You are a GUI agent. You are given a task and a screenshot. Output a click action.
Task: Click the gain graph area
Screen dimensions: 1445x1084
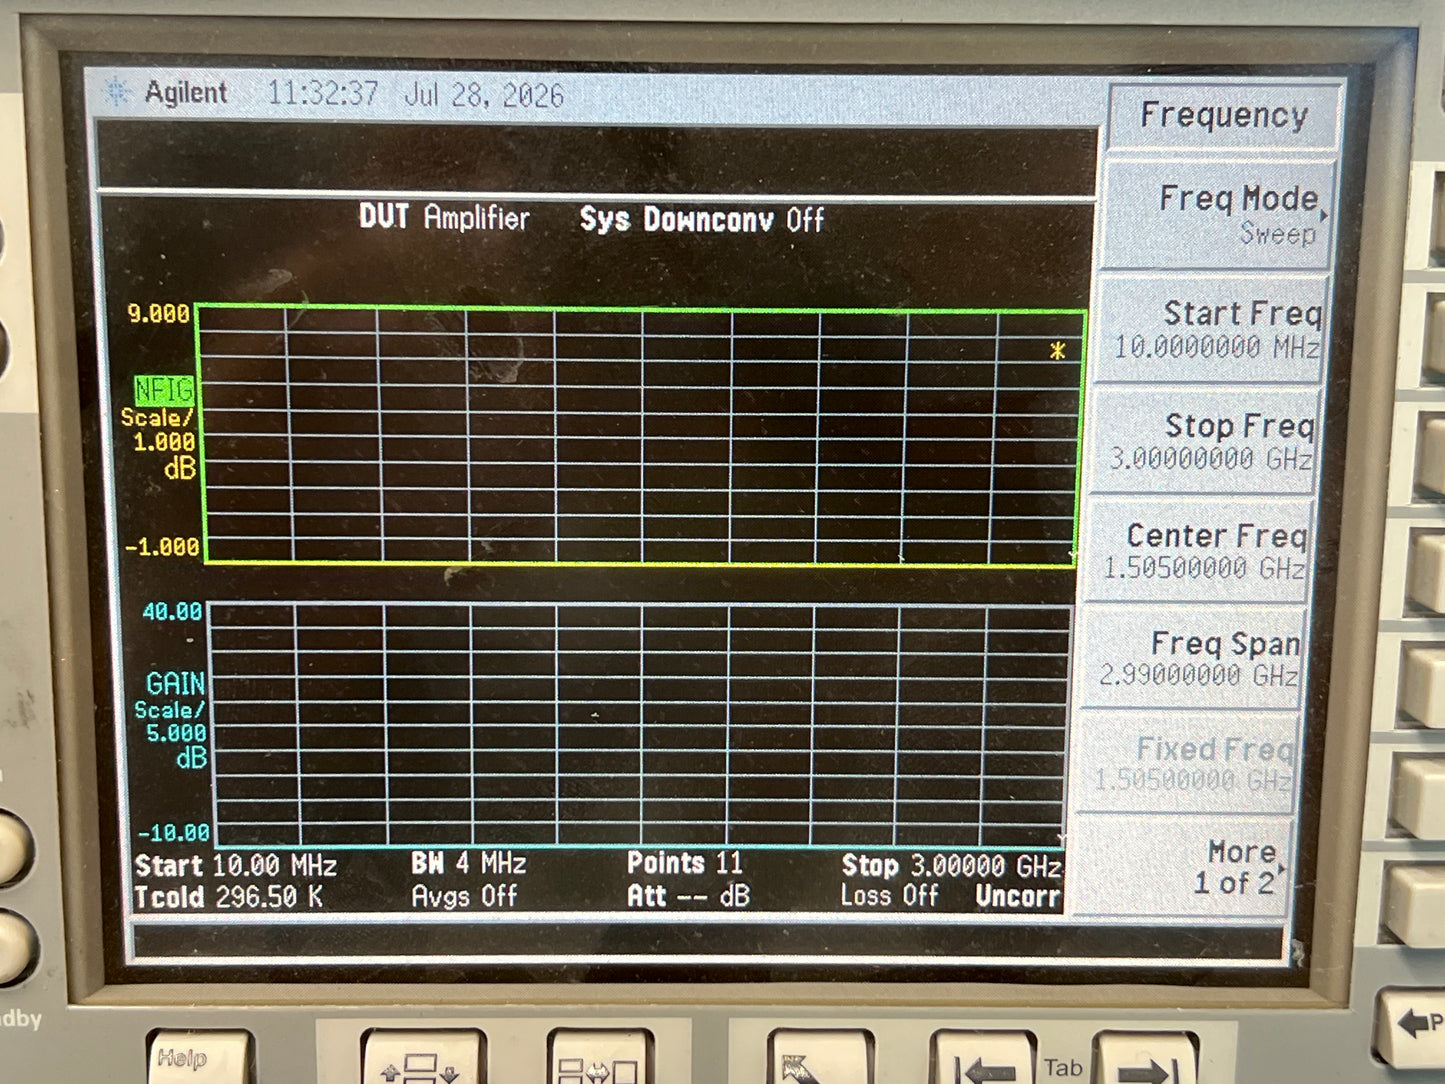click(640, 725)
